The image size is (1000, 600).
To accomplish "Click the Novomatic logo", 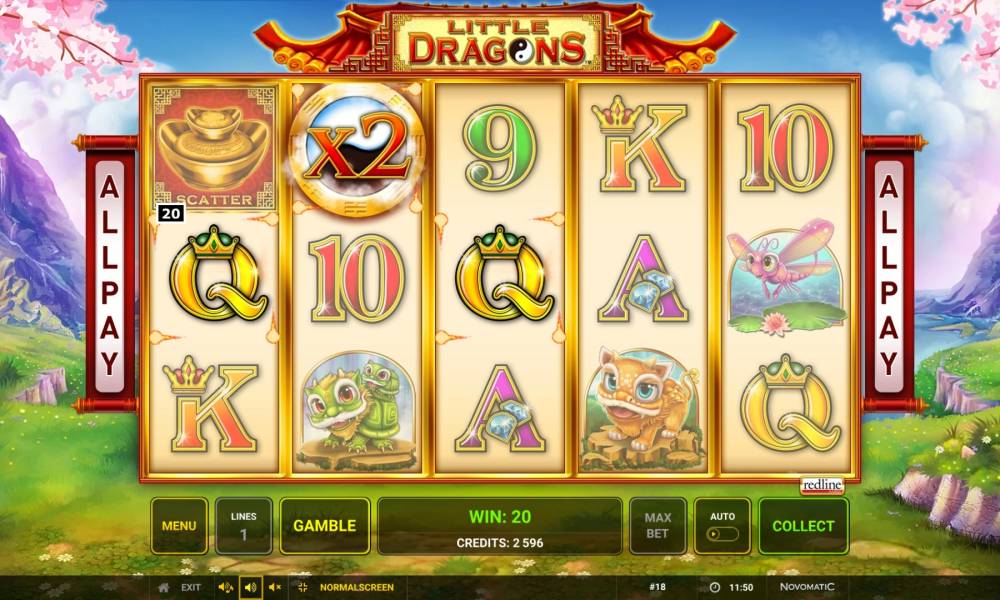I will (x=807, y=587).
